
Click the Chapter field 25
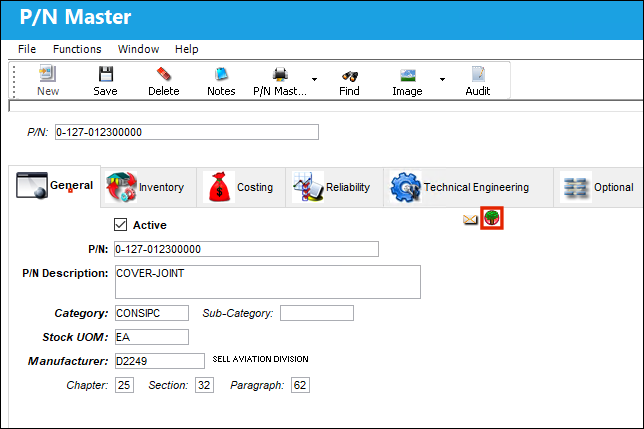[124, 385]
